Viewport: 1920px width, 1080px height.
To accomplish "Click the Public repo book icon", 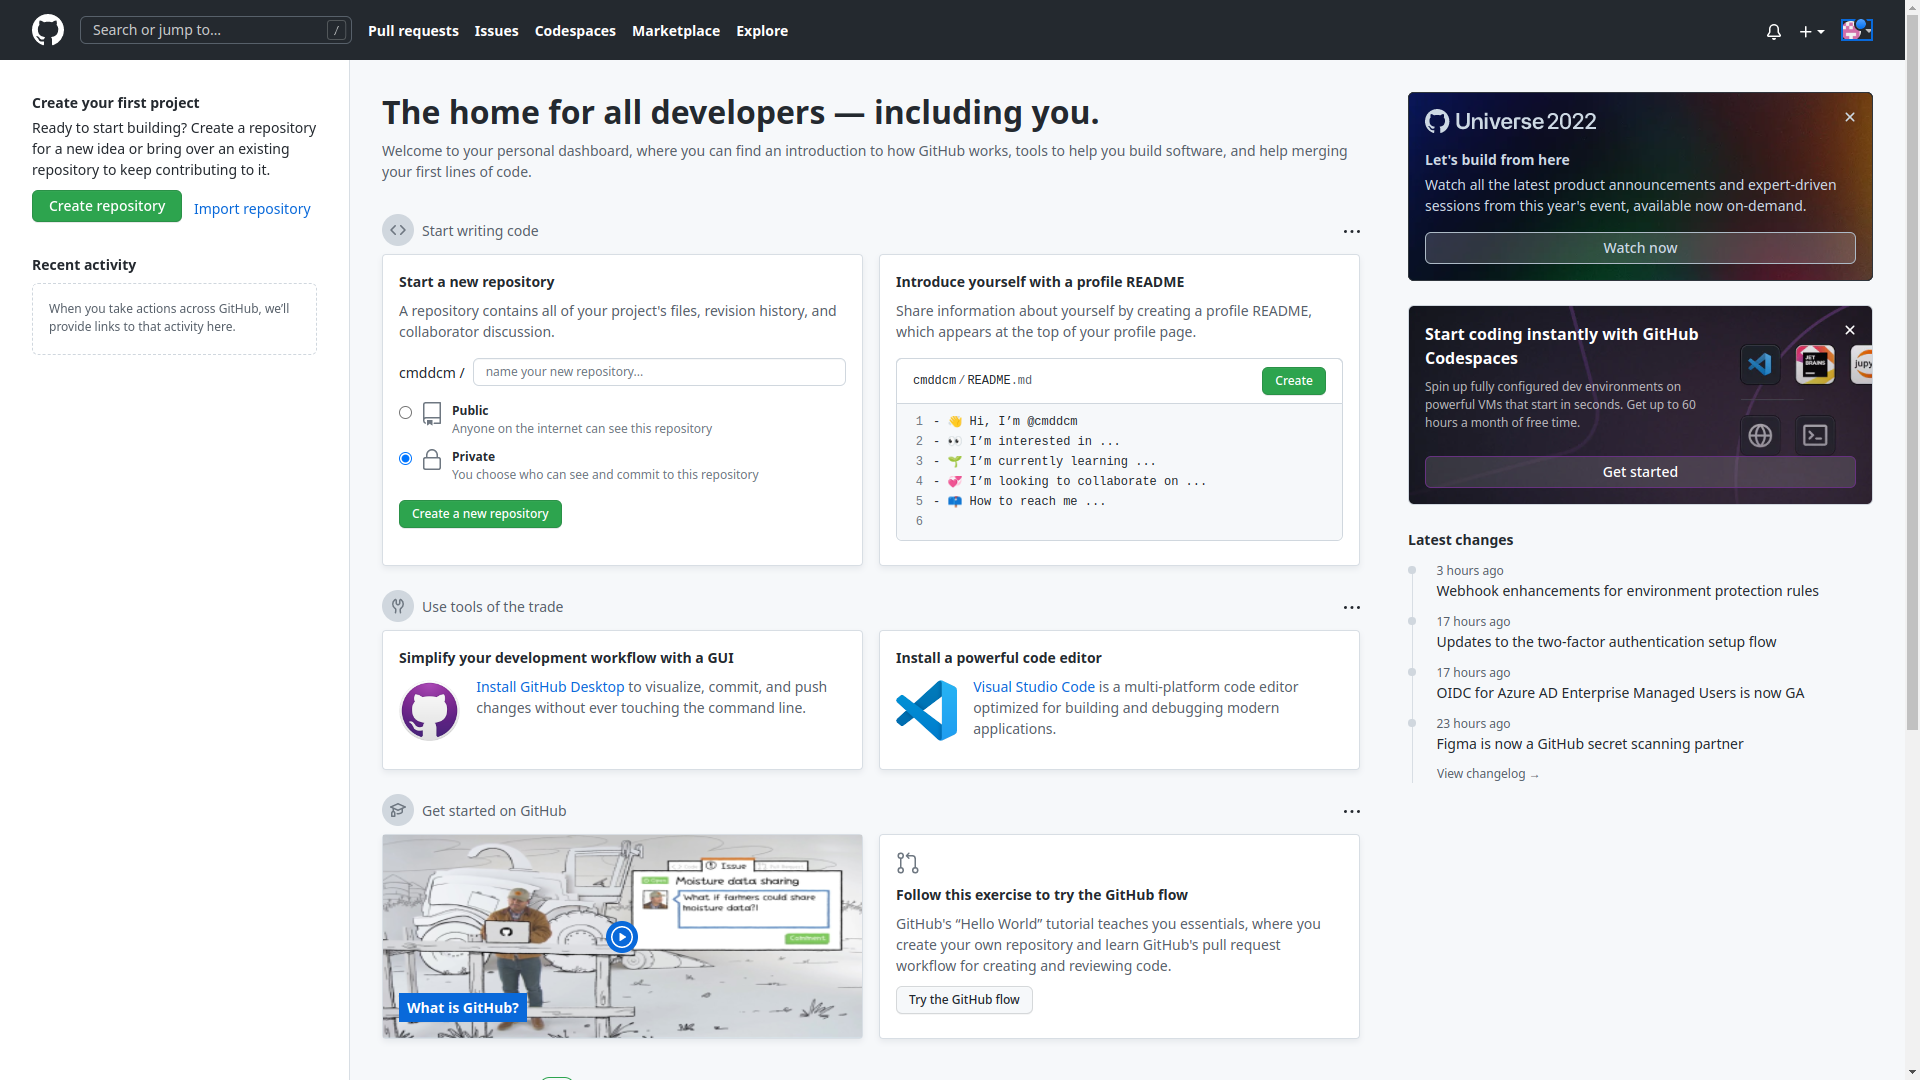I will pyautogui.click(x=432, y=413).
